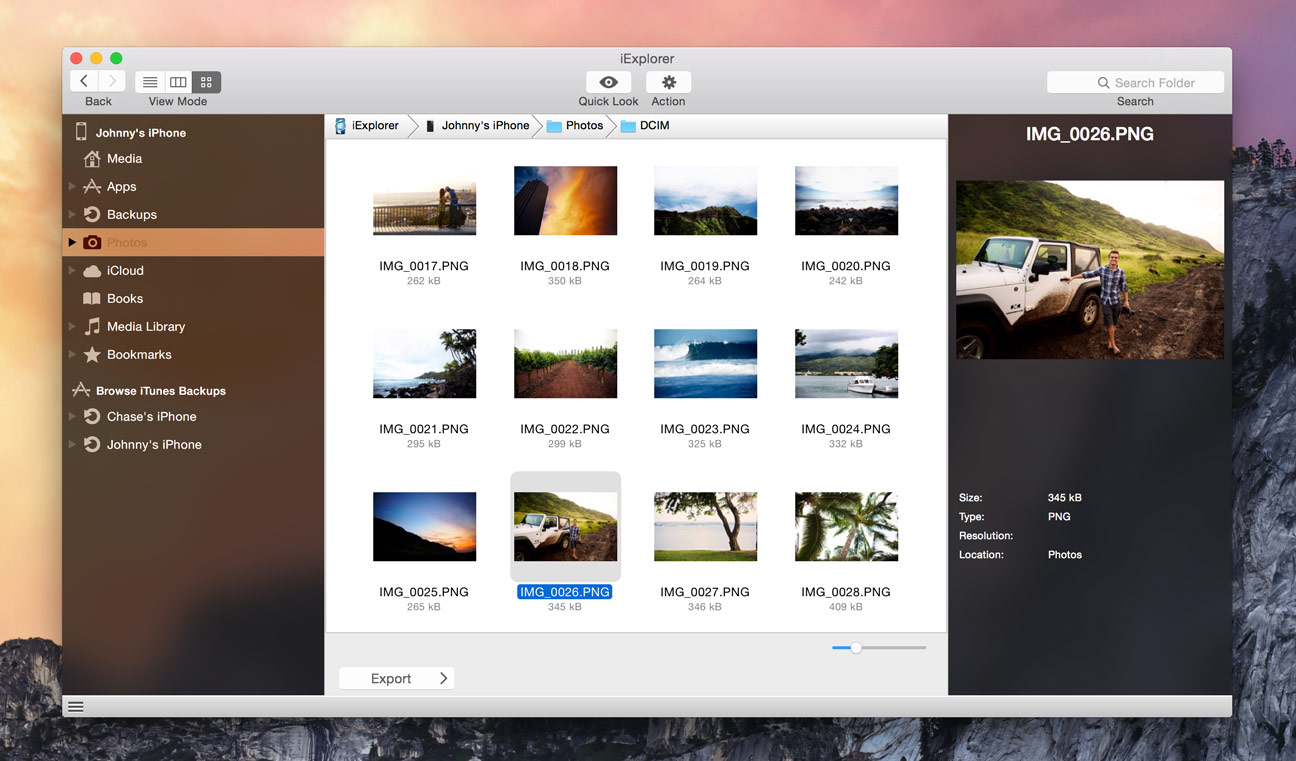Focus the Search Folder field
Screen dimensions: 1296x761
point(1135,83)
